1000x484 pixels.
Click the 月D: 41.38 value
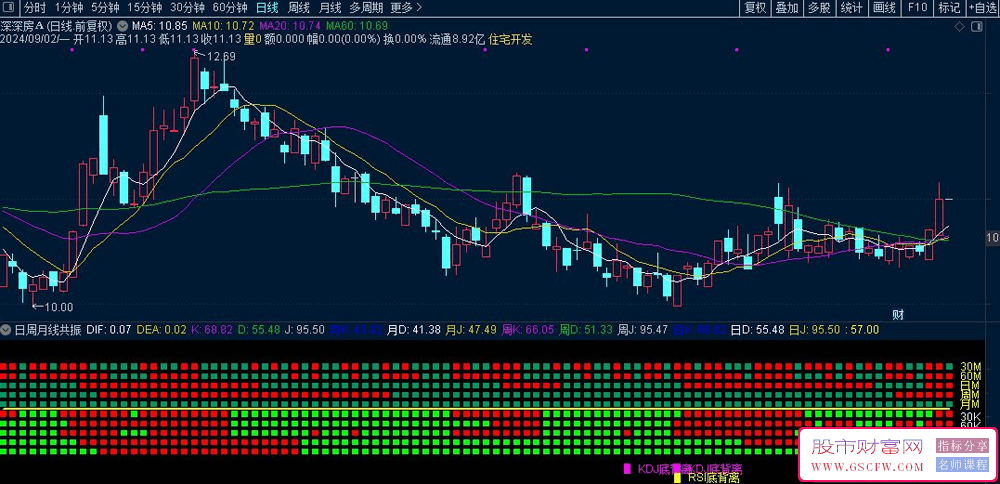point(415,330)
